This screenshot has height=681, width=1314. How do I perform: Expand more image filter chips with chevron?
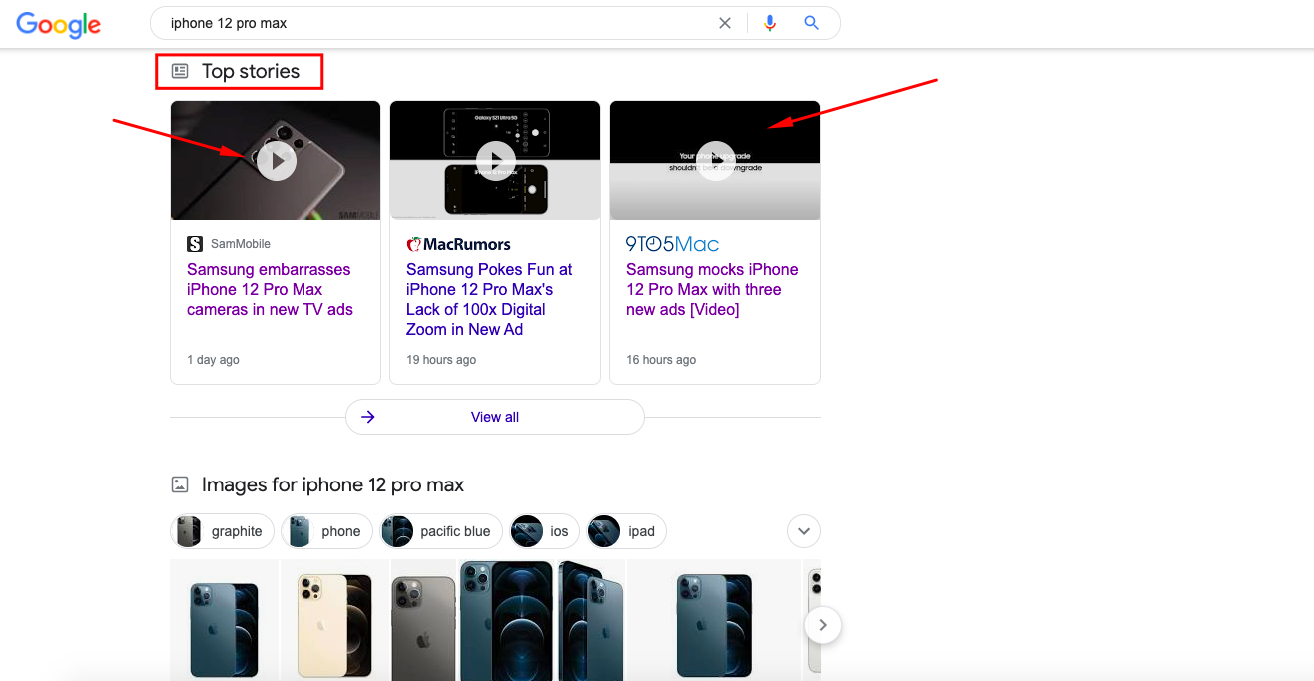804,531
